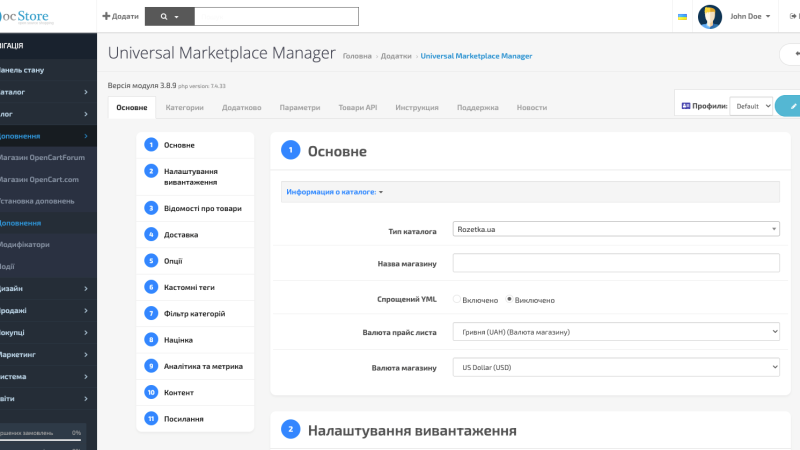The image size is (800, 450).
Task: Switch to the Категории tab
Action: point(185,108)
